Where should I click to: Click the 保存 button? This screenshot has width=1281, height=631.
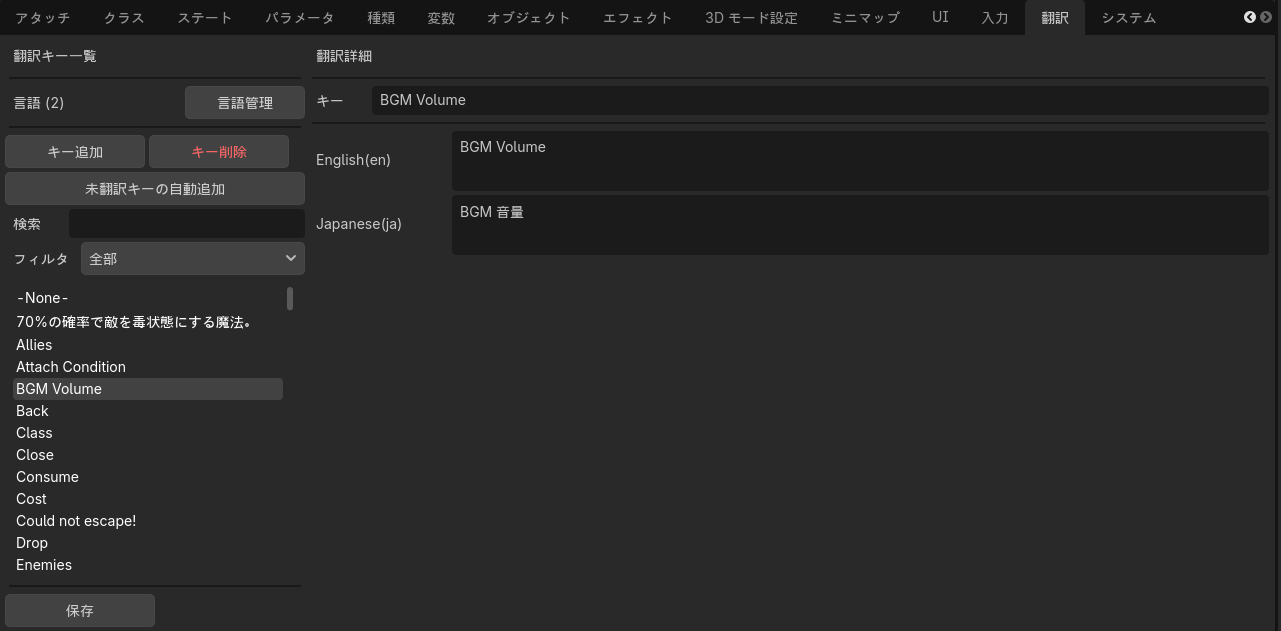click(x=80, y=610)
